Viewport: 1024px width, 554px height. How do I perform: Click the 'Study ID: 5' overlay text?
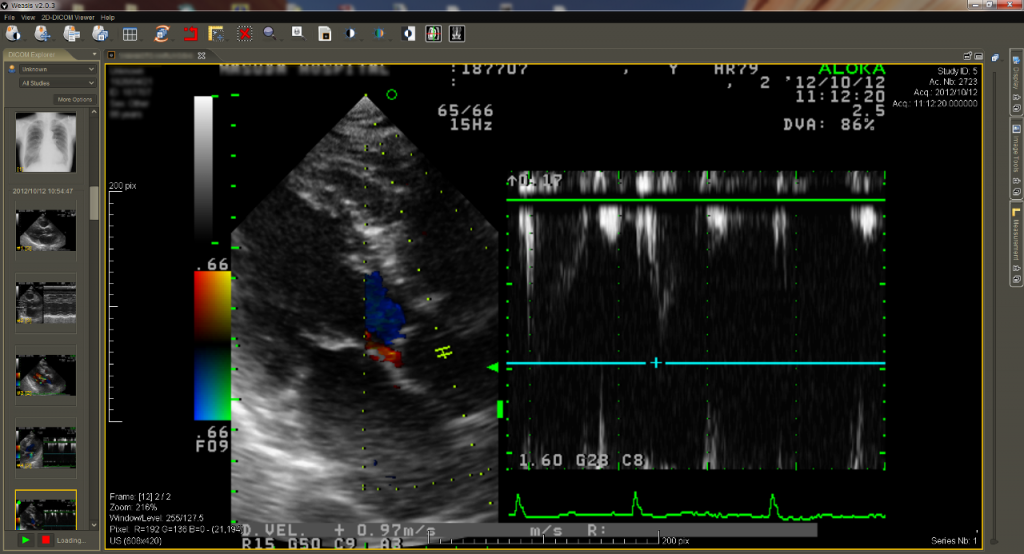click(x=957, y=71)
